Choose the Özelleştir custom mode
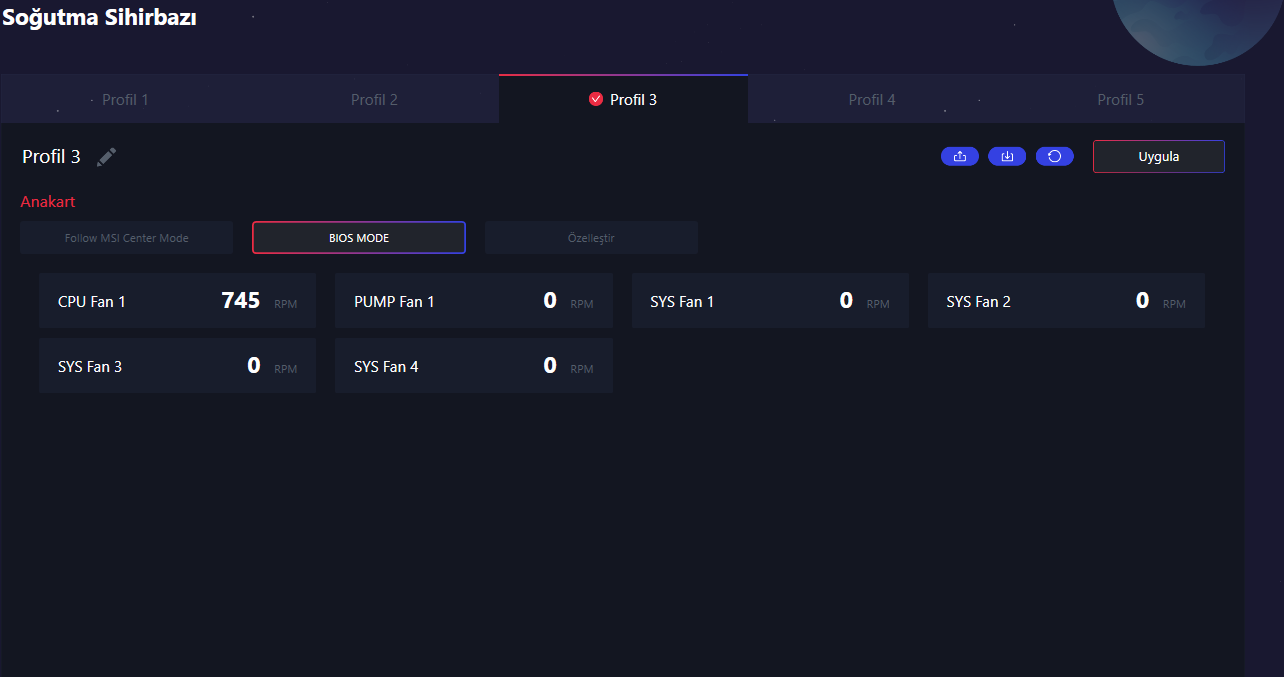This screenshot has height=677, width=1284. pyautogui.click(x=591, y=238)
